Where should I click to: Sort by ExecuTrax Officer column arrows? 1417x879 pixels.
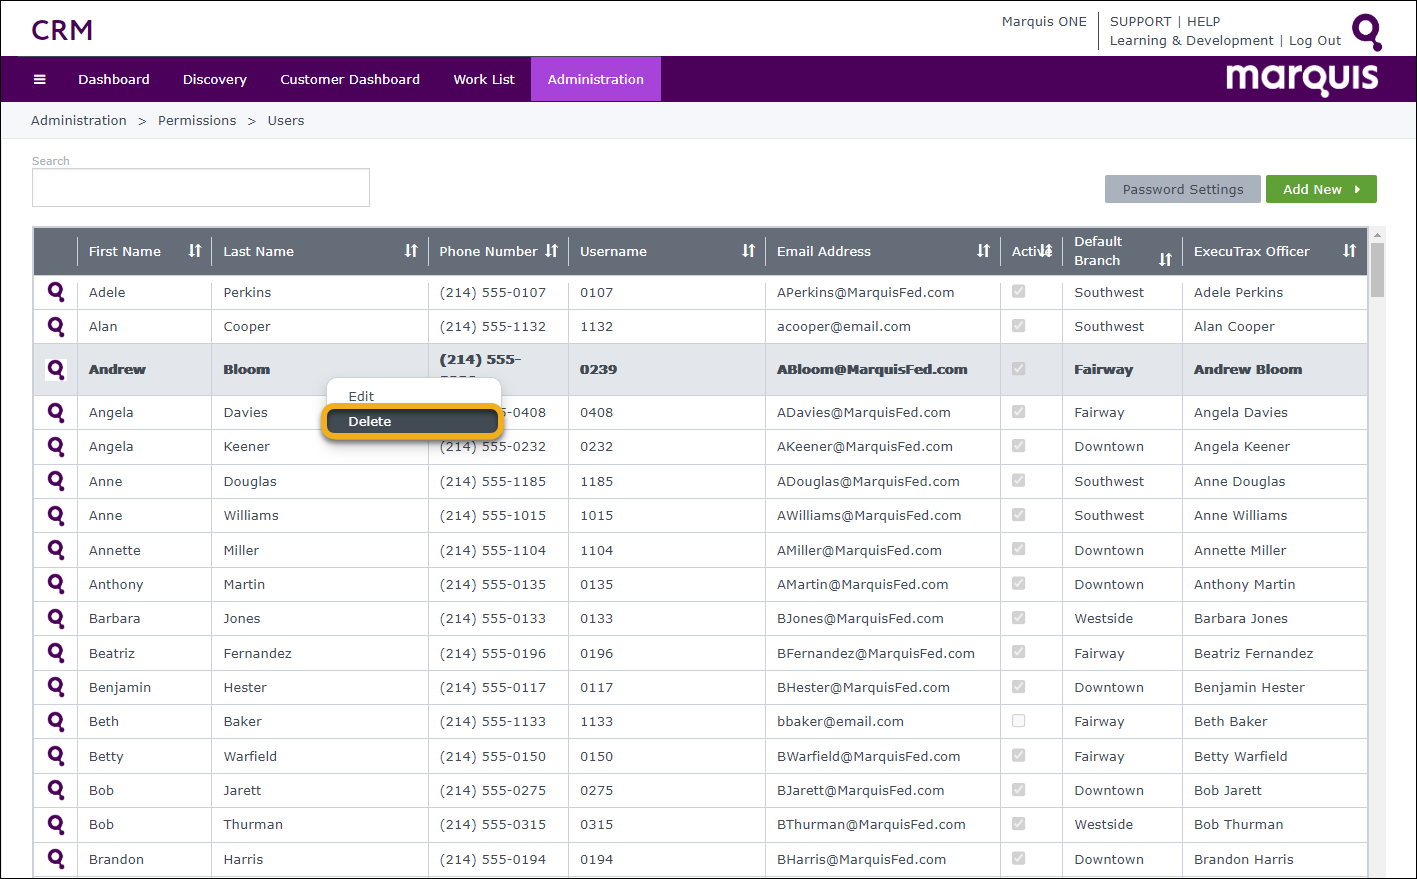coord(1349,251)
